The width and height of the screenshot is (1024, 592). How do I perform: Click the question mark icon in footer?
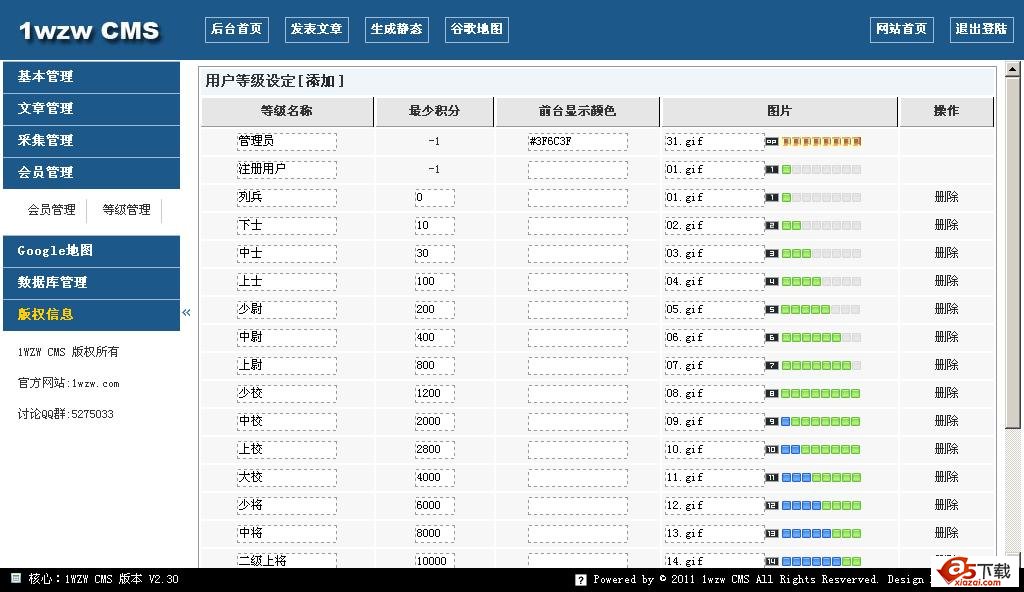tap(581, 580)
